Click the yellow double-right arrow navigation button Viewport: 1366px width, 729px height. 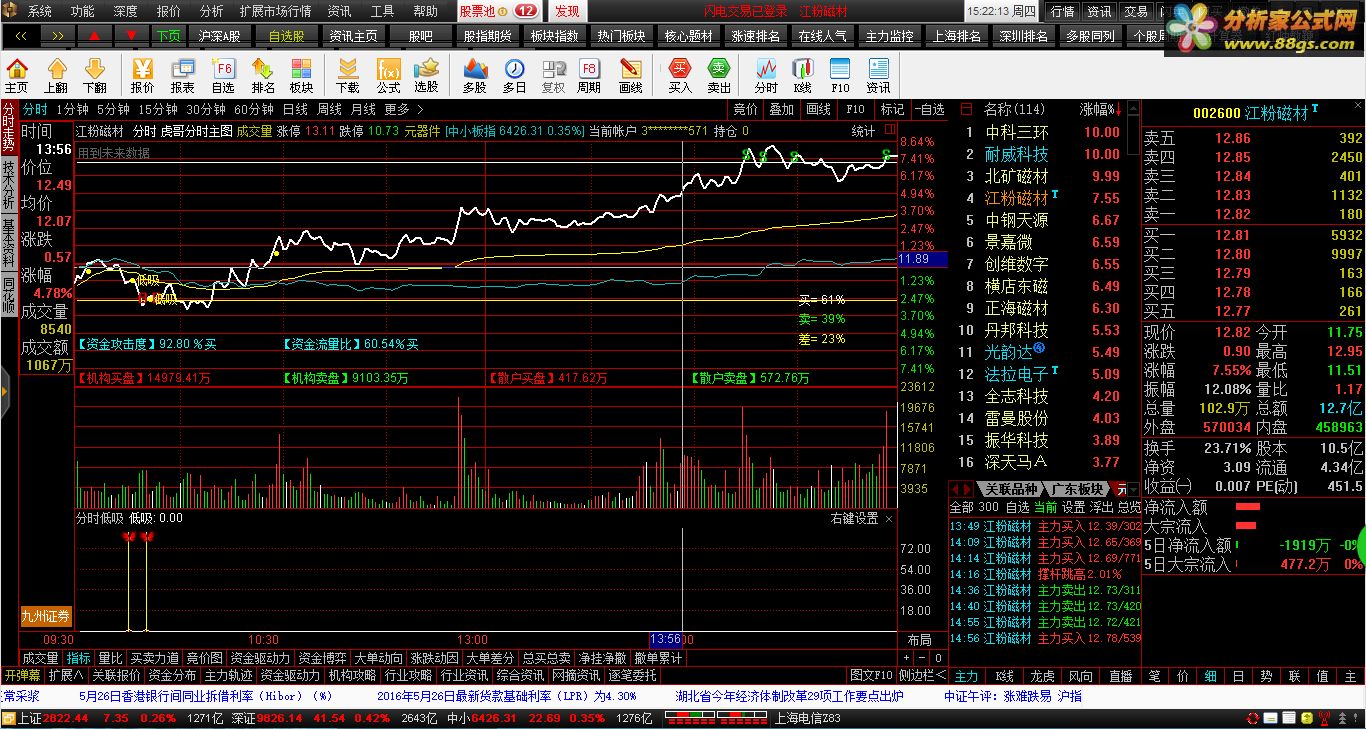58,35
